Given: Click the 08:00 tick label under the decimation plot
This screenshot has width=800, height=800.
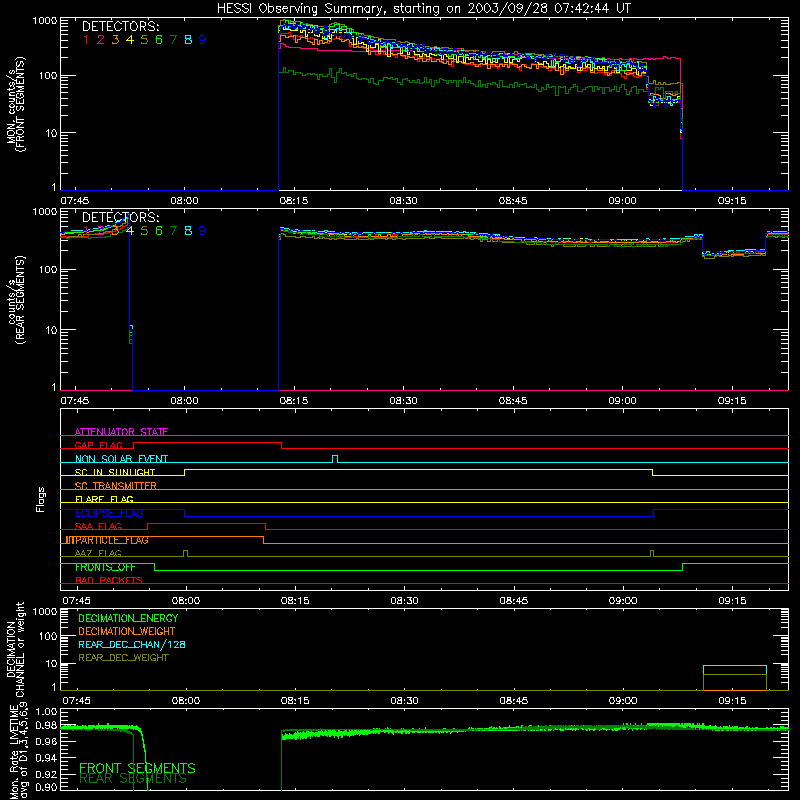Looking at the screenshot, I should [x=186, y=701].
